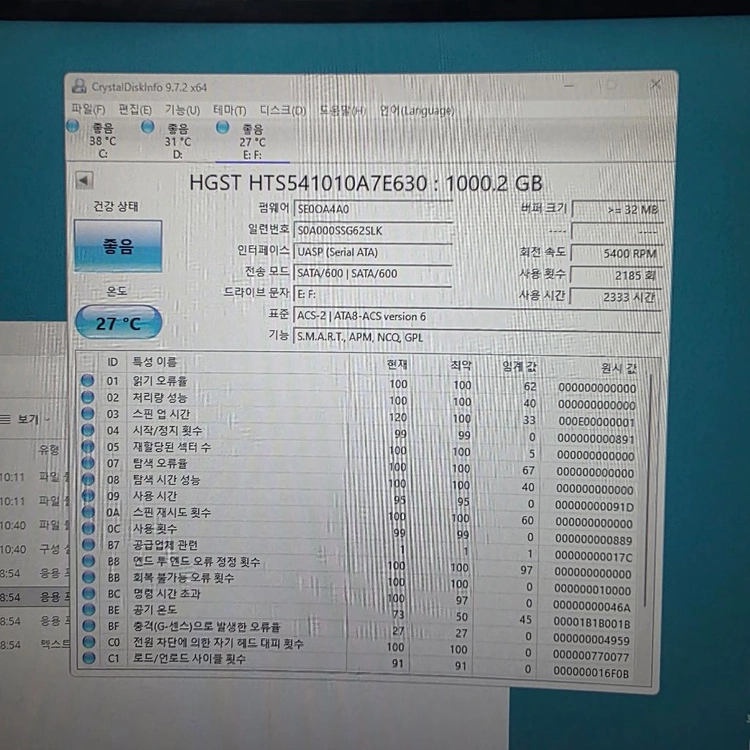Open the 편집(E) menu
The width and height of the screenshot is (750, 750).
click(135, 110)
